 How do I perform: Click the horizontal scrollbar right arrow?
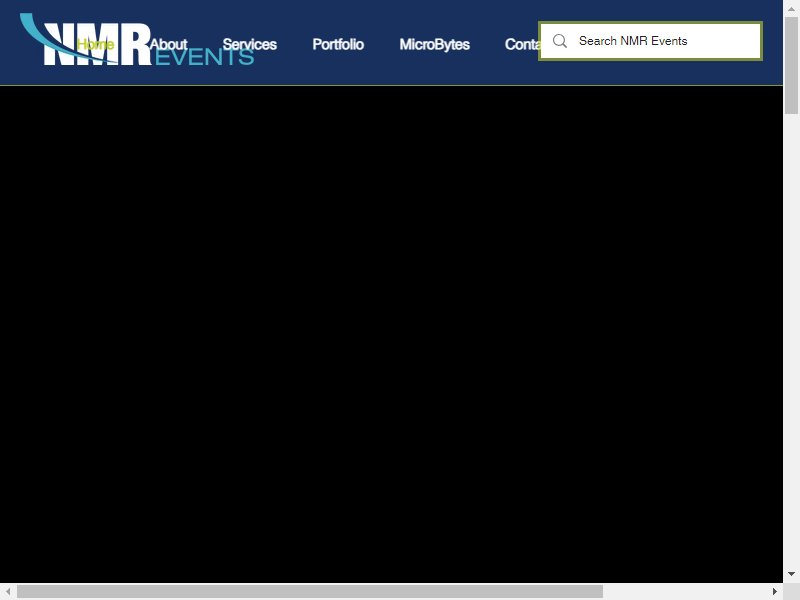coord(774,591)
